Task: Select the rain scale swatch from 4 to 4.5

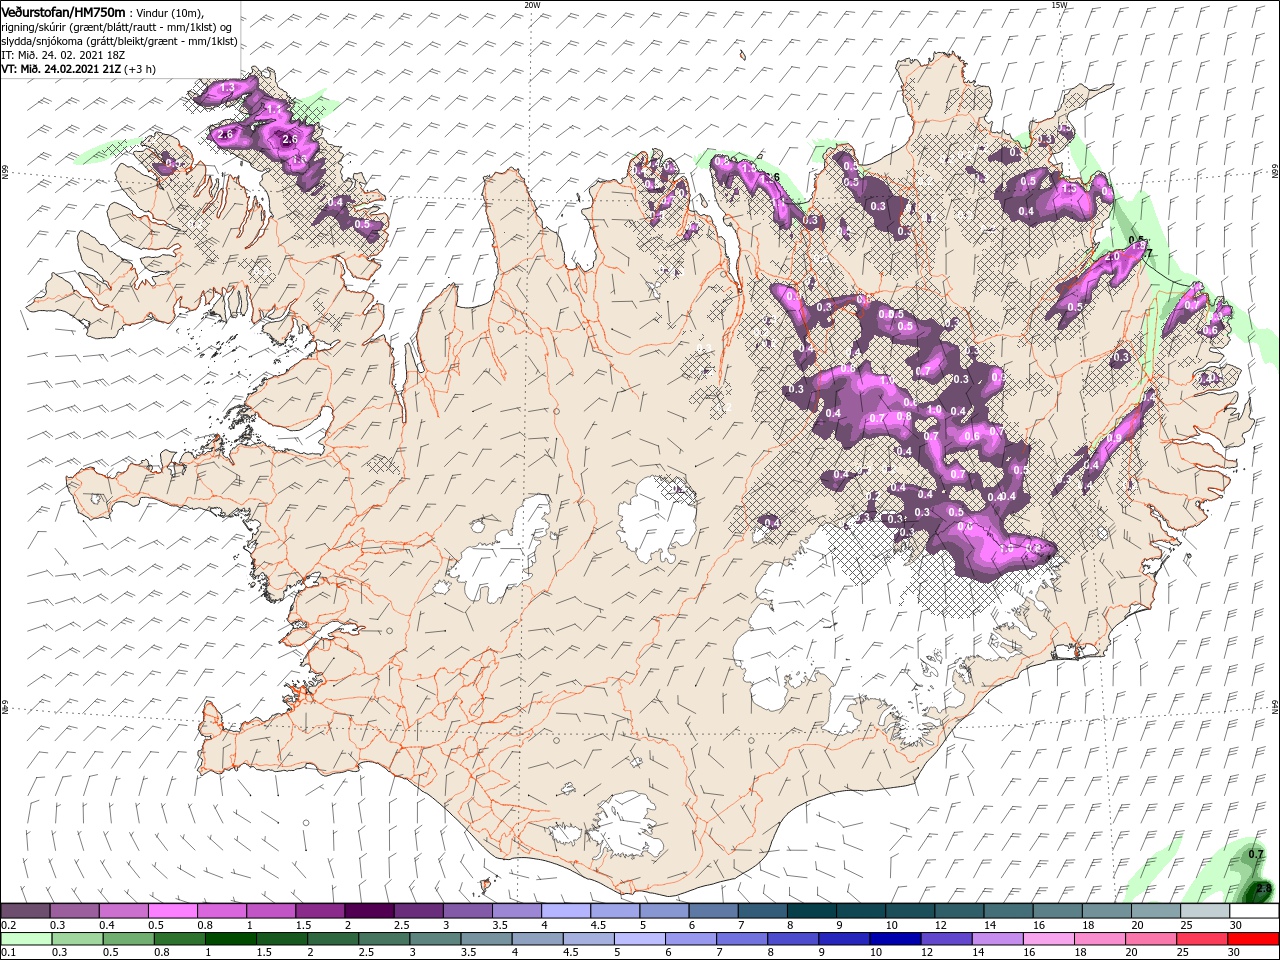Action: click(537, 938)
